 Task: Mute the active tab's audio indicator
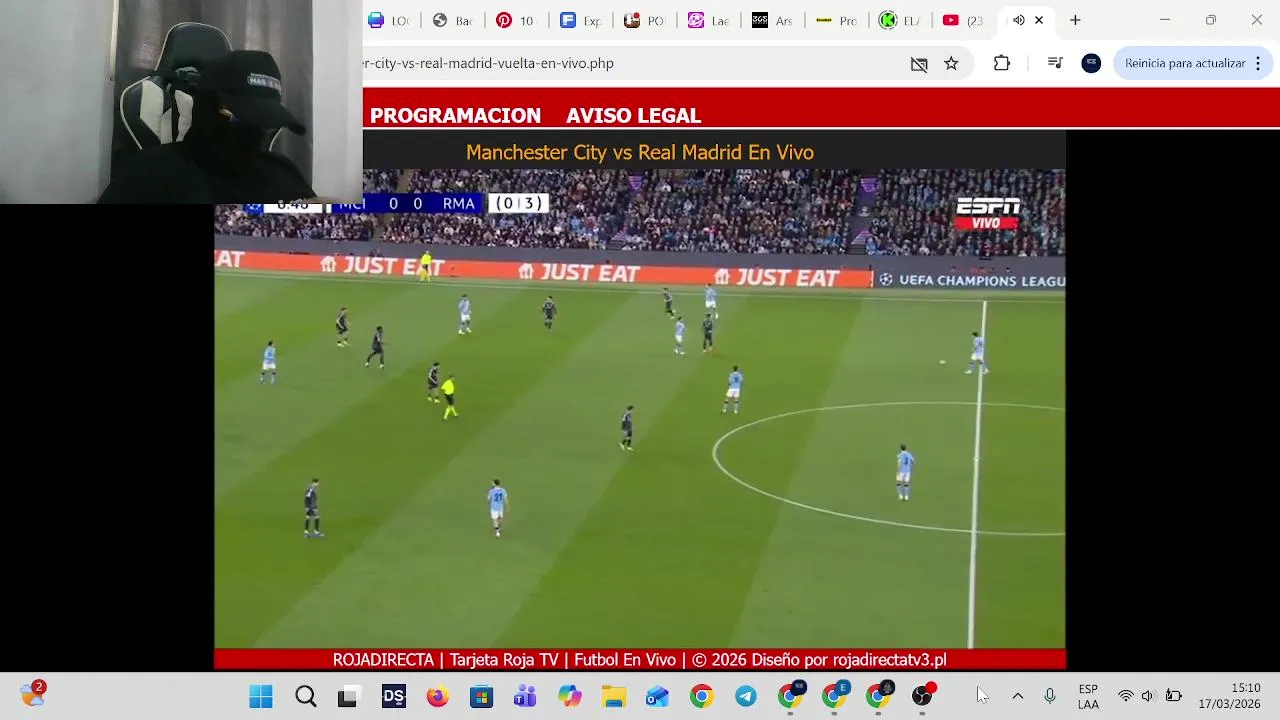pyautogui.click(x=1018, y=20)
